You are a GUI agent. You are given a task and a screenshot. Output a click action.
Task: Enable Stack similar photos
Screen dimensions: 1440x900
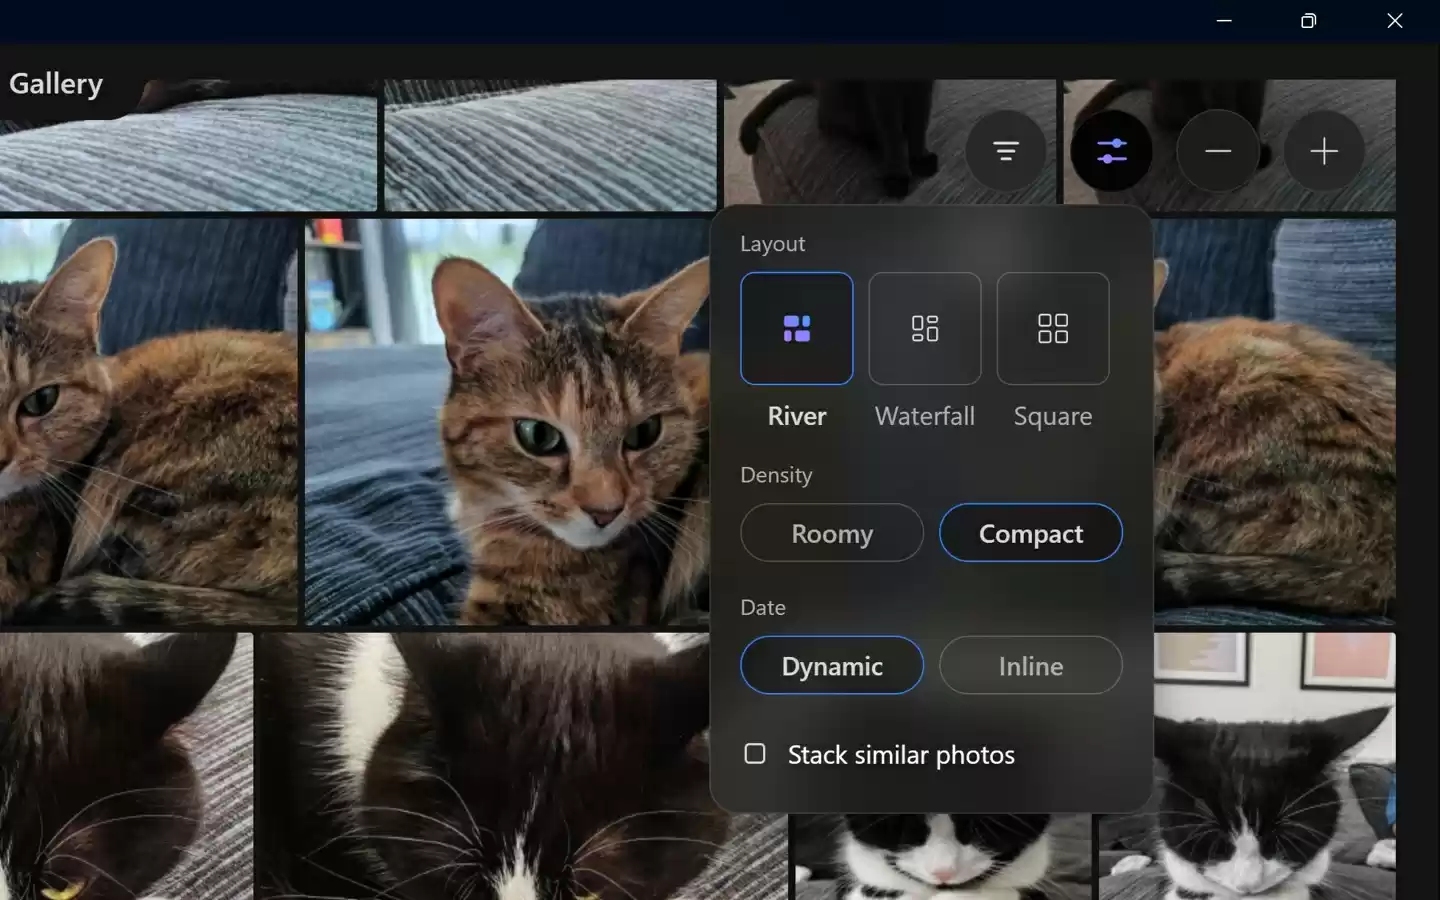click(753, 754)
